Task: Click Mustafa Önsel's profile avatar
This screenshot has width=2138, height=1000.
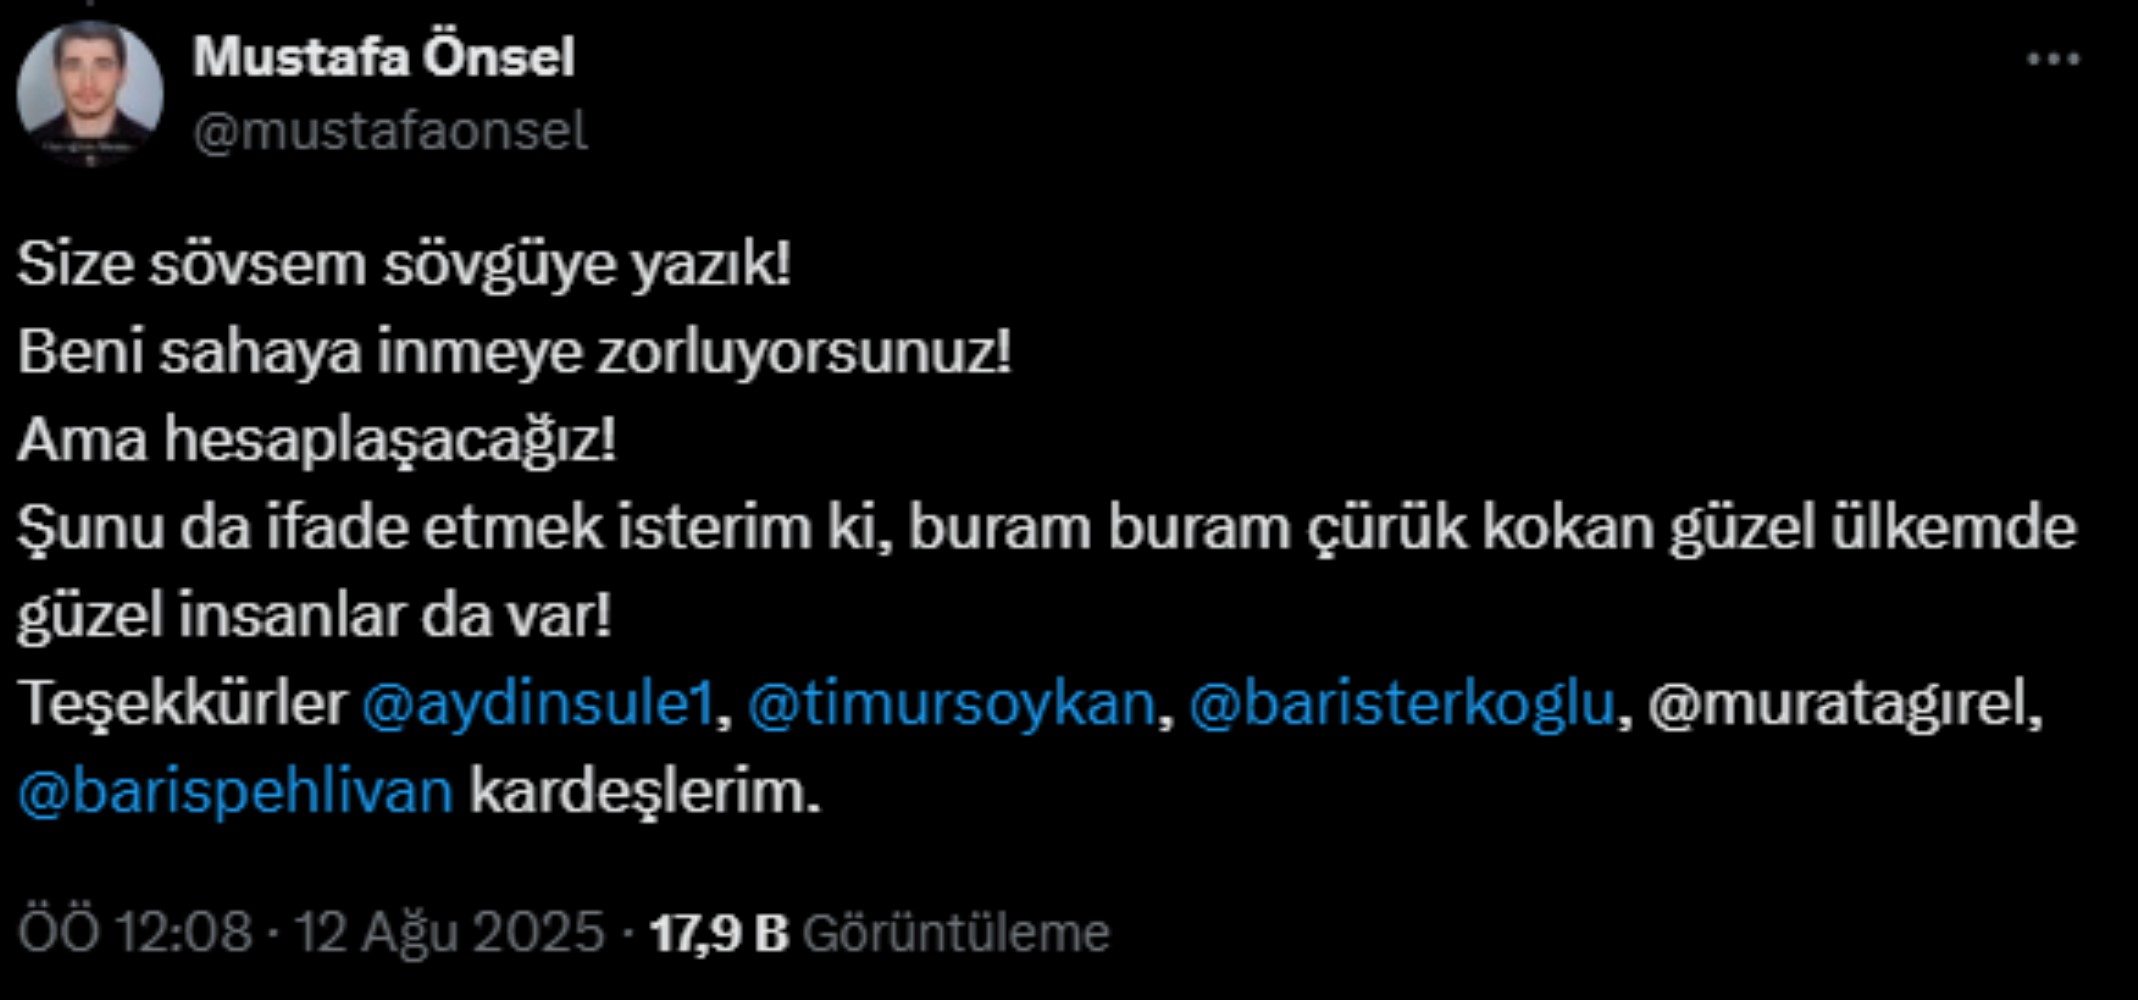Action: [90, 93]
